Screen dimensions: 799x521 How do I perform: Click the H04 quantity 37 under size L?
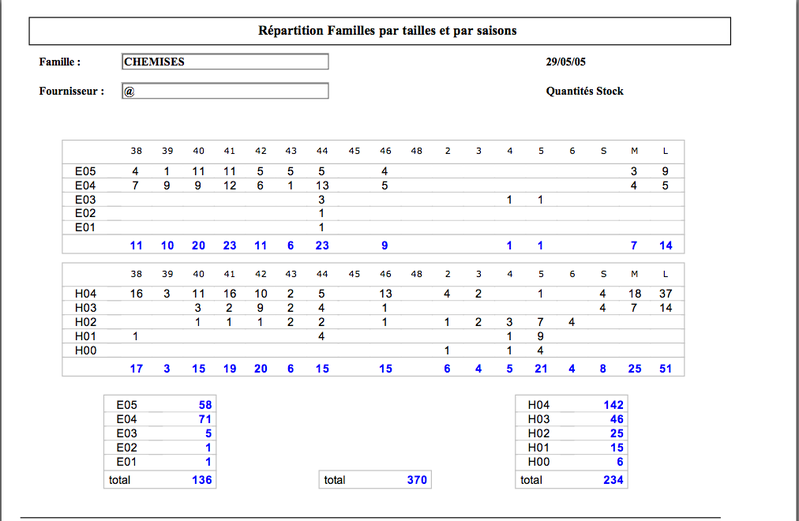pos(665,294)
